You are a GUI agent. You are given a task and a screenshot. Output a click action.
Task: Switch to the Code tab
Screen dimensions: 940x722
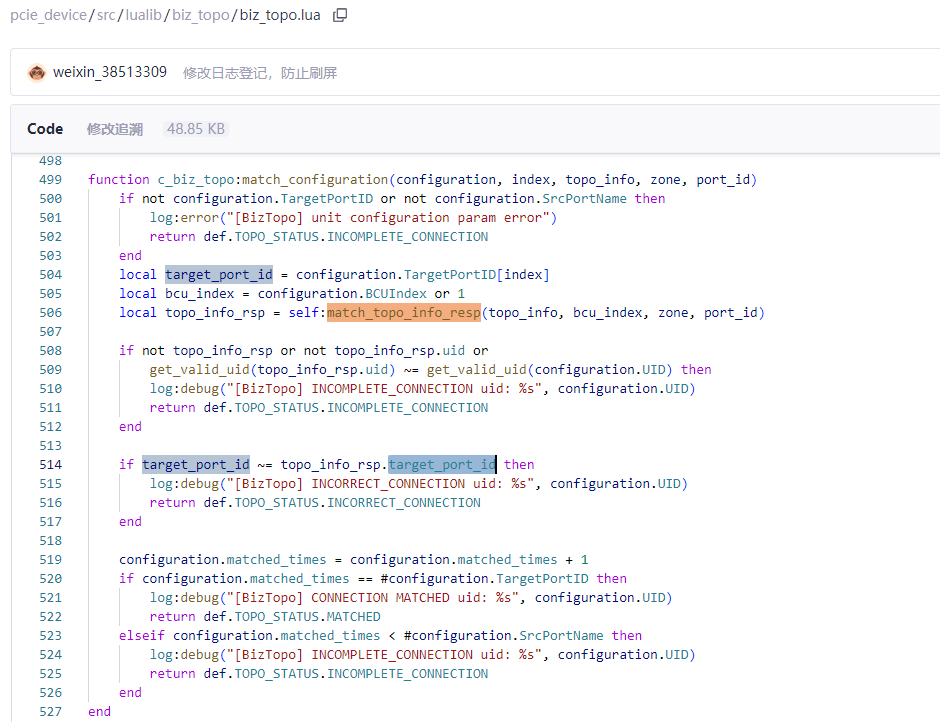pyautogui.click(x=45, y=129)
